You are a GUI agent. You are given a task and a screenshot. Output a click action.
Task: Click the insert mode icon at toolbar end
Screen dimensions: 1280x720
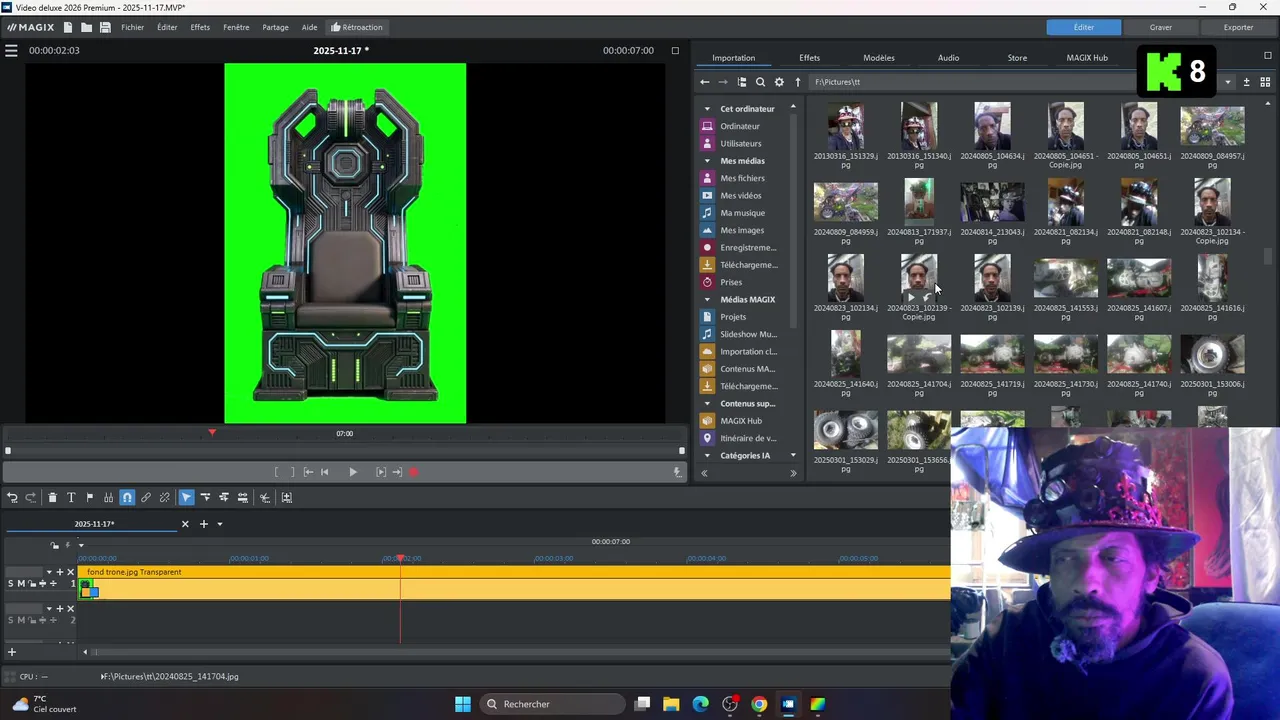point(286,497)
